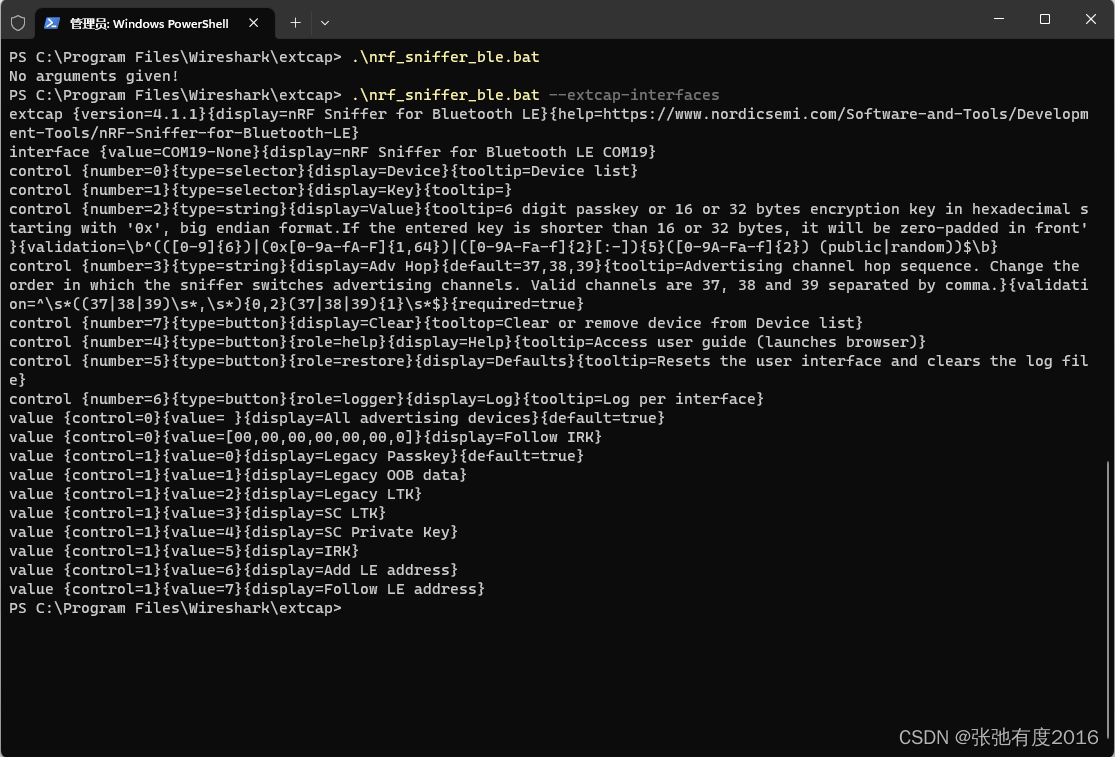Click the first '.\nrf_sniffer_ble.bat' command
This screenshot has height=757, width=1115.
445,57
